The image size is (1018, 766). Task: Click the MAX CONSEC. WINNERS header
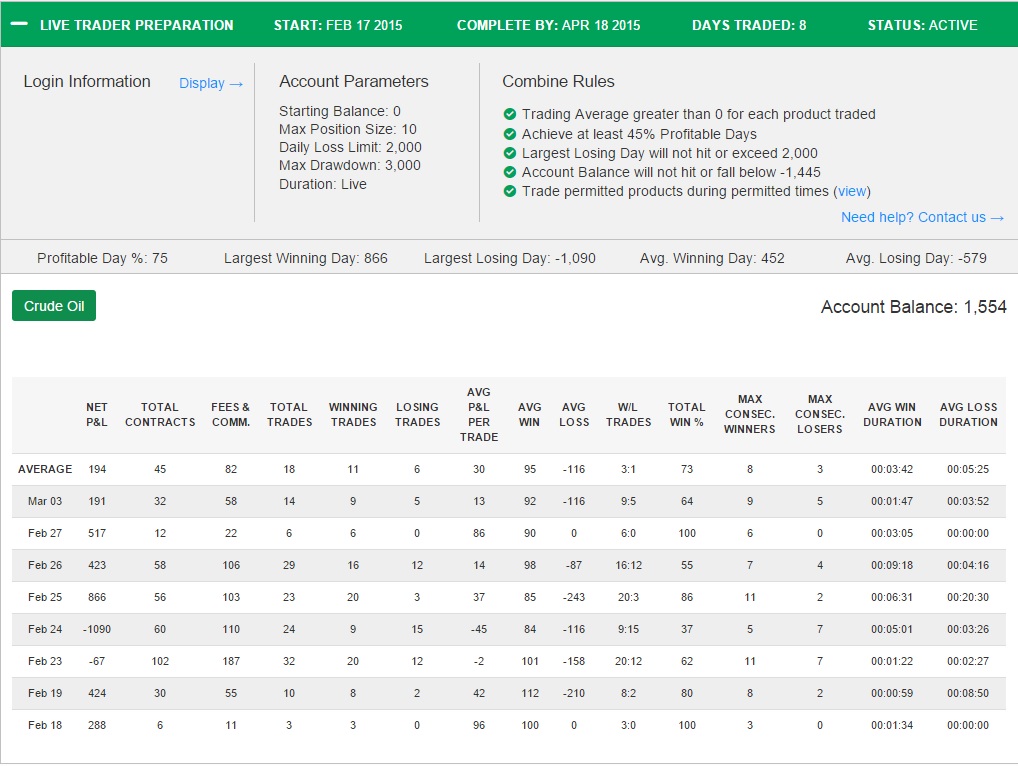(x=749, y=414)
